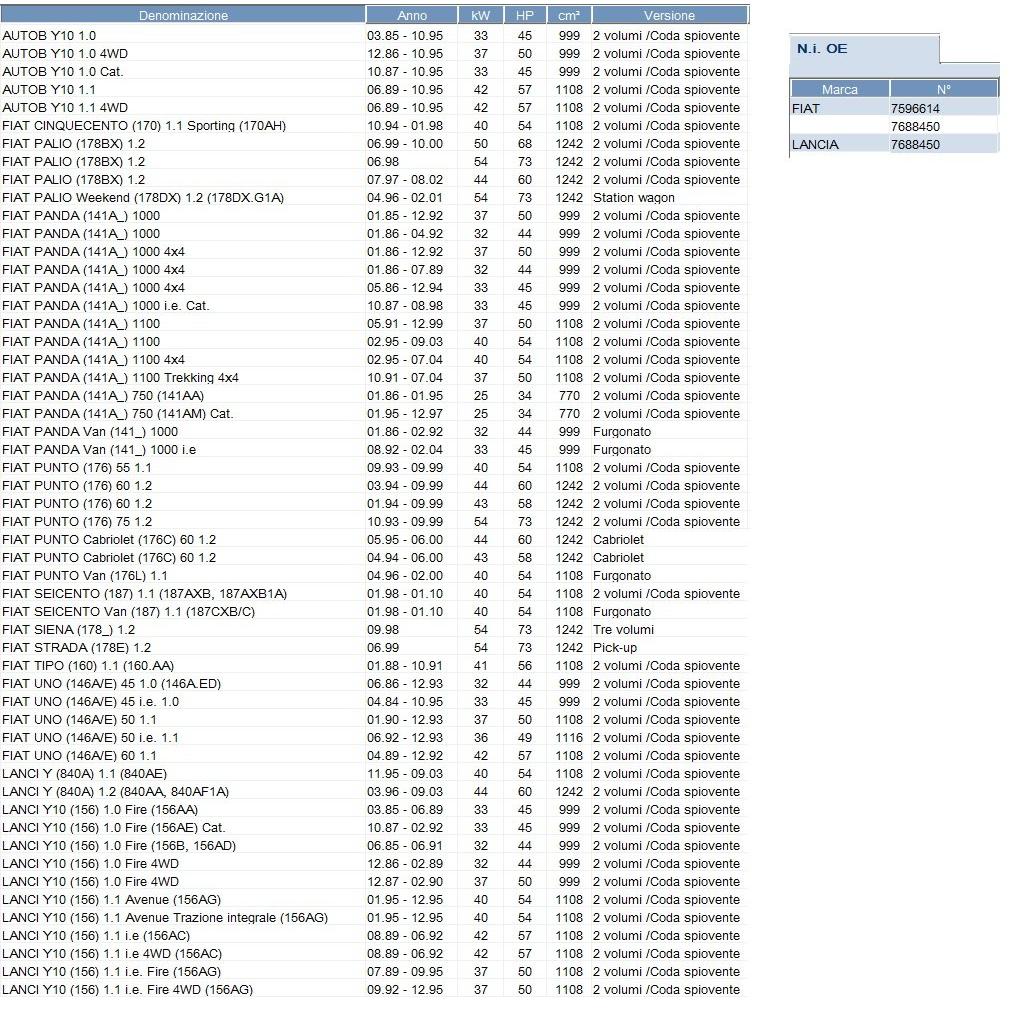
Task: Select FIAT SEICENTO Van (187) 1.1 row
Action: pyautogui.click(x=375, y=612)
